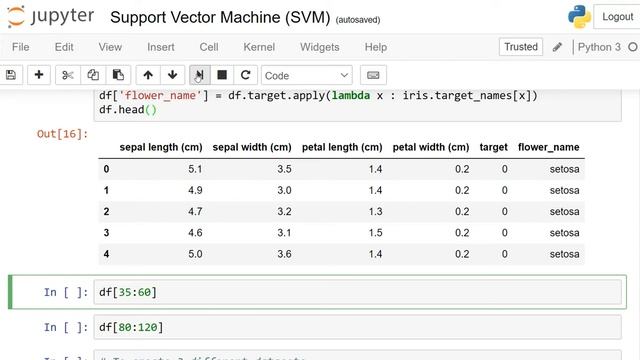The height and width of the screenshot is (360, 640).
Task: Click sepal length value 4.9 in row 1
Action: click(x=195, y=190)
